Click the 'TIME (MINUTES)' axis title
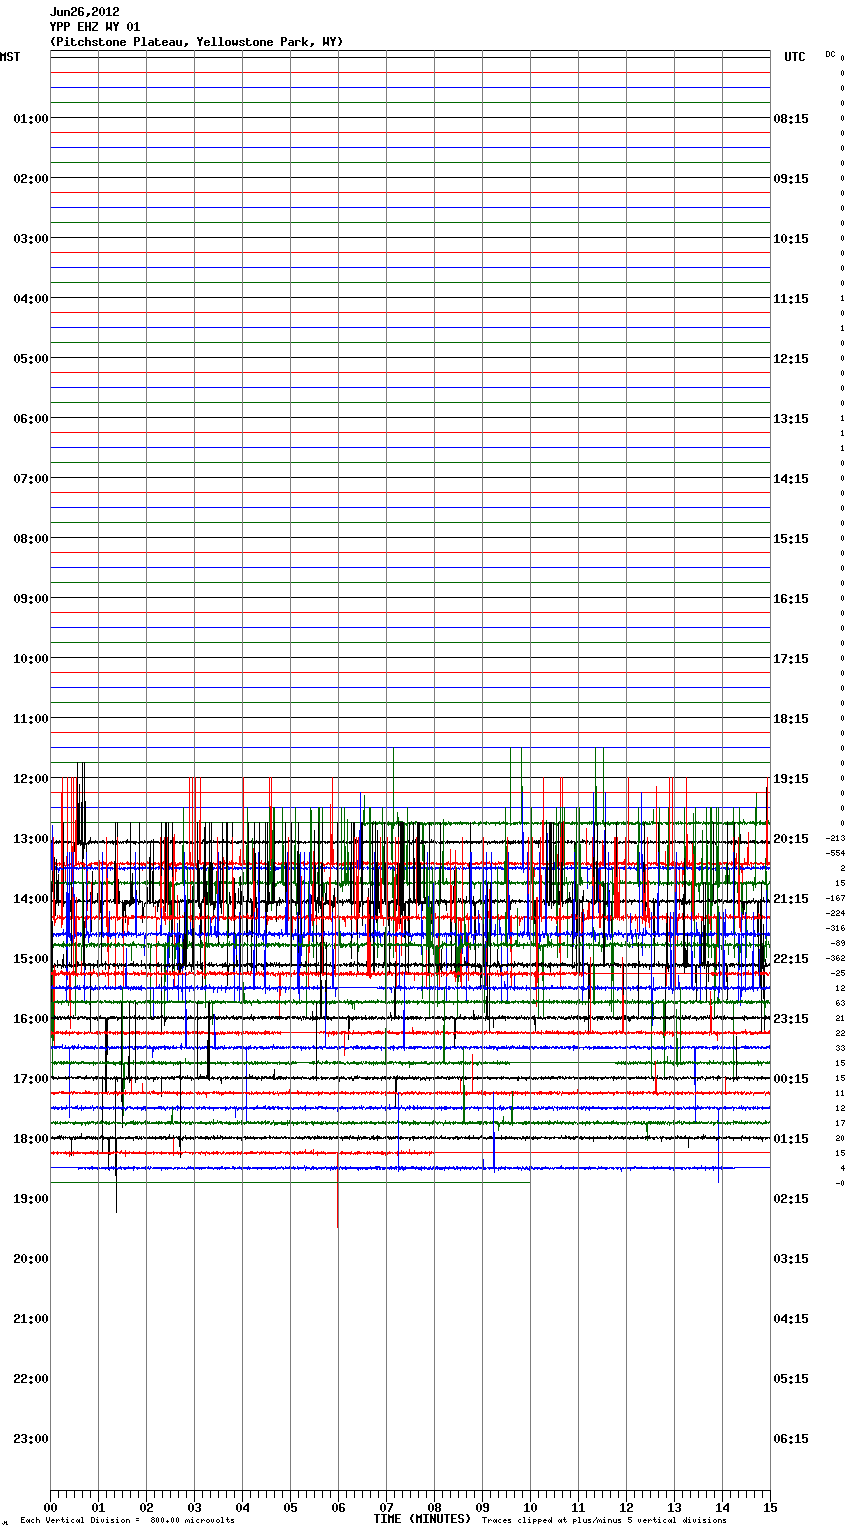Viewport: 850px width, 1534px height. click(x=422, y=1519)
